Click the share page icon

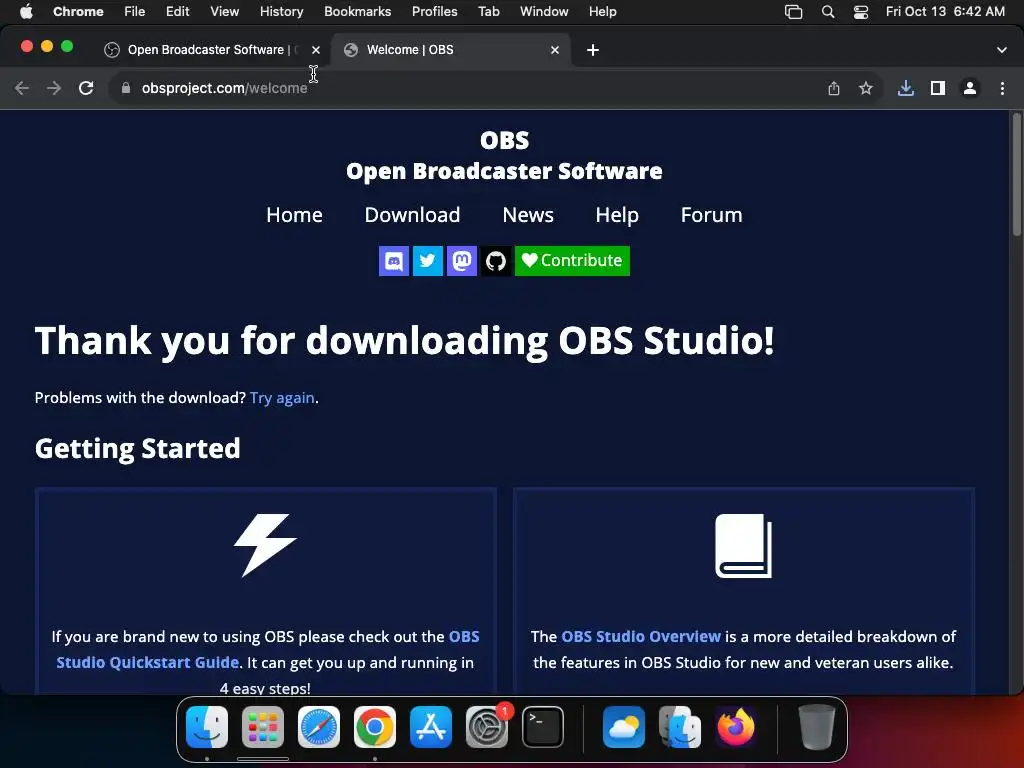coord(834,88)
